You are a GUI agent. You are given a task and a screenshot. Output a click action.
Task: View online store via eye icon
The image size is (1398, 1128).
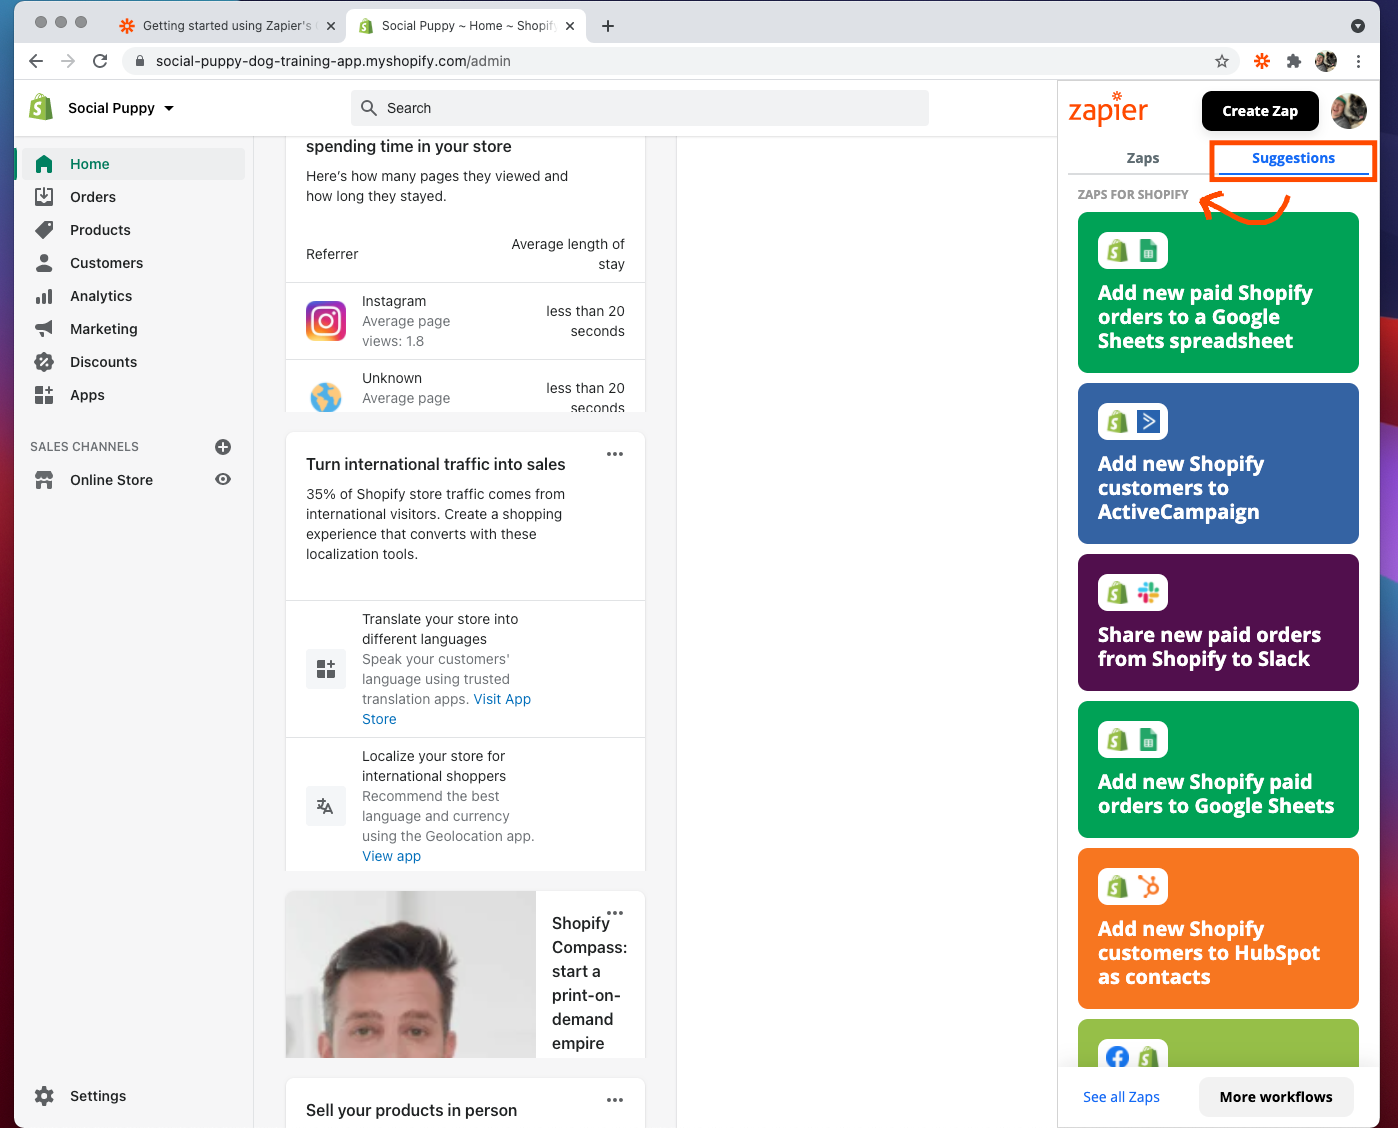(x=223, y=480)
